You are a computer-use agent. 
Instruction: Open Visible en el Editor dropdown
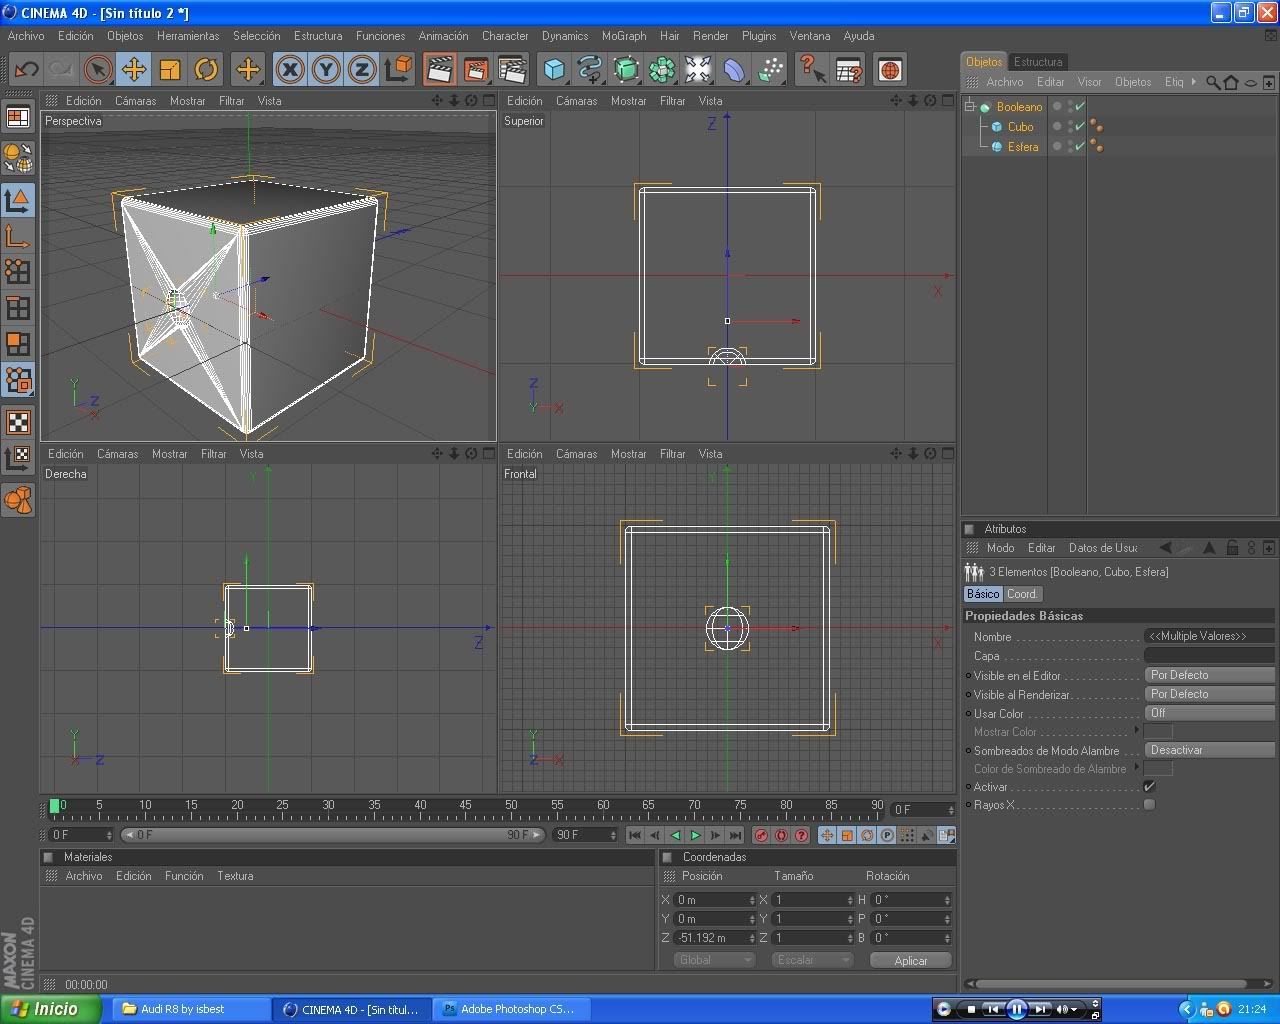tap(1209, 675)
